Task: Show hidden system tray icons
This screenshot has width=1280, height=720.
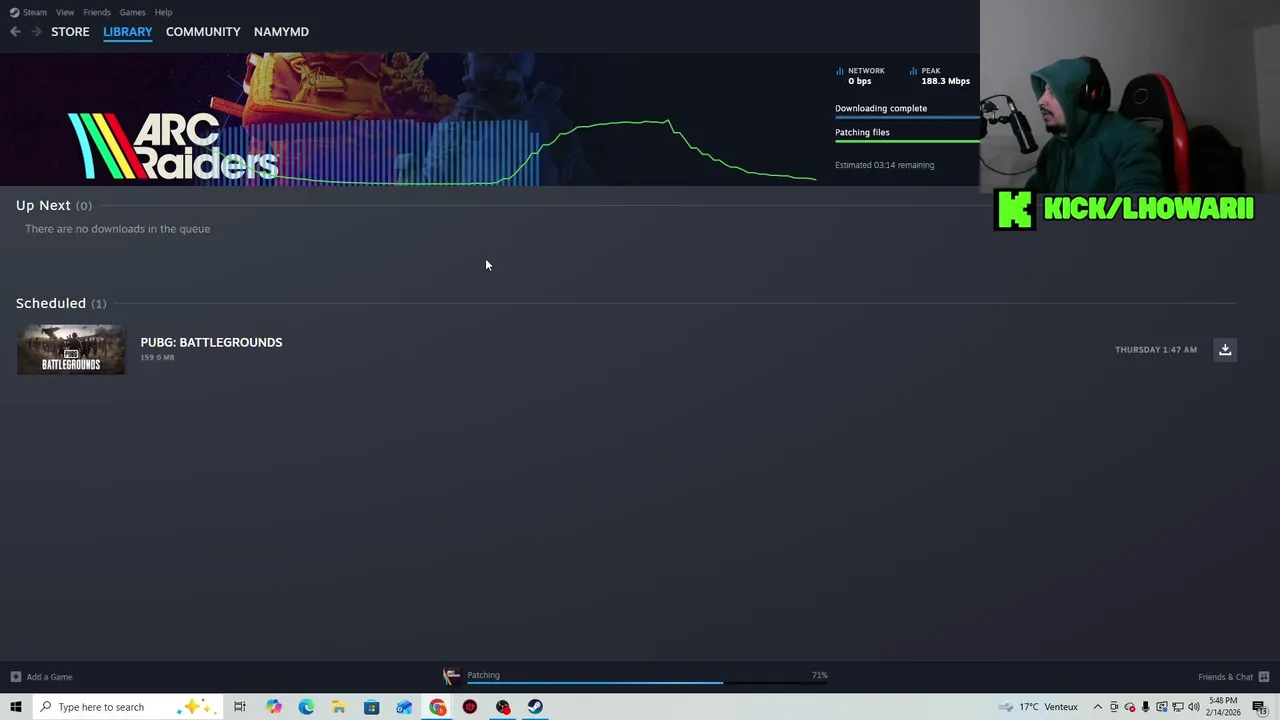Action: tap(1097, 707)
